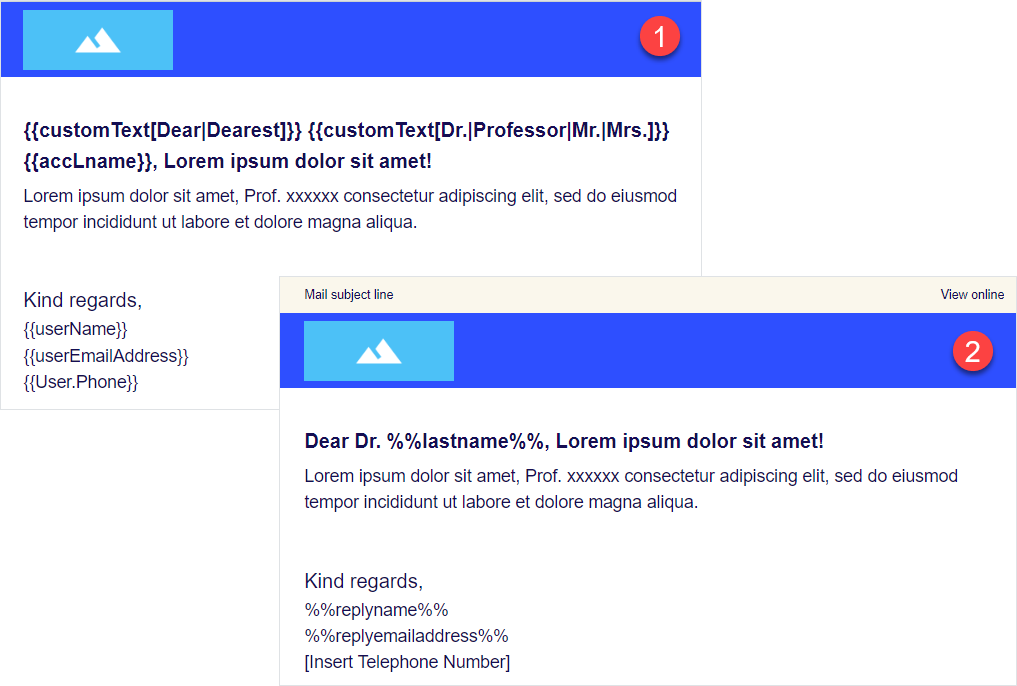Click the {{customText[Dr.|Professor|Mr.|Mrs.]}} placeholder
1017x686 pixels.
pyautogui.click(x=488, y=130)
